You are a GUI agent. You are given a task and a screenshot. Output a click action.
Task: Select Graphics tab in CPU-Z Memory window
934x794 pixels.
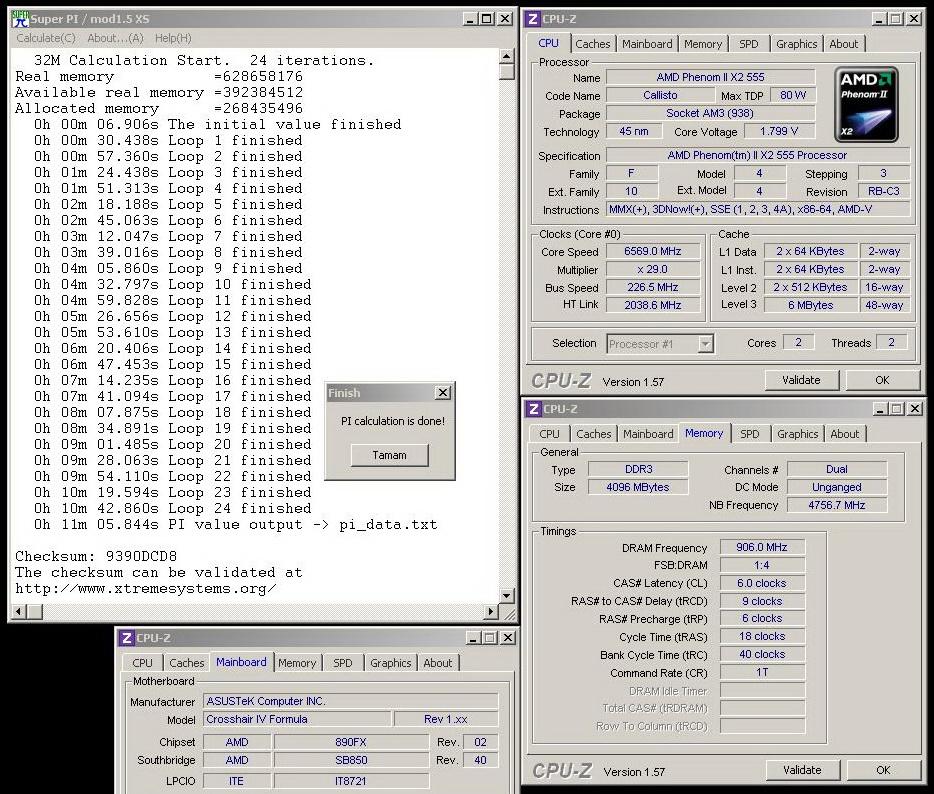[x=798, y=434]
